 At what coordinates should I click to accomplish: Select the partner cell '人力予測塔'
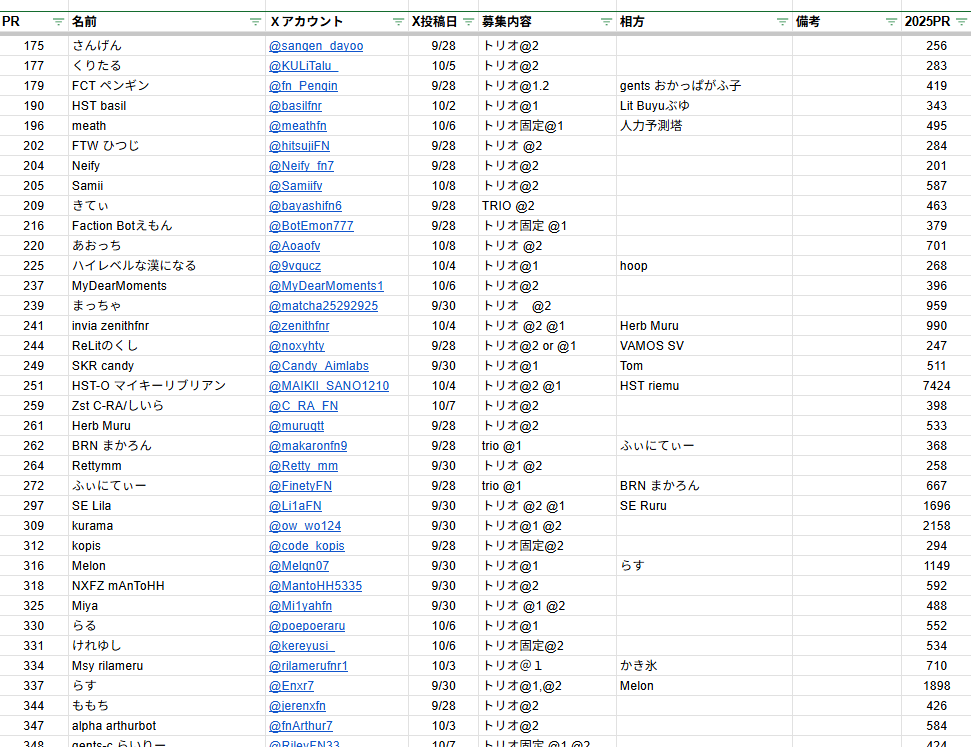pos(705,126)
